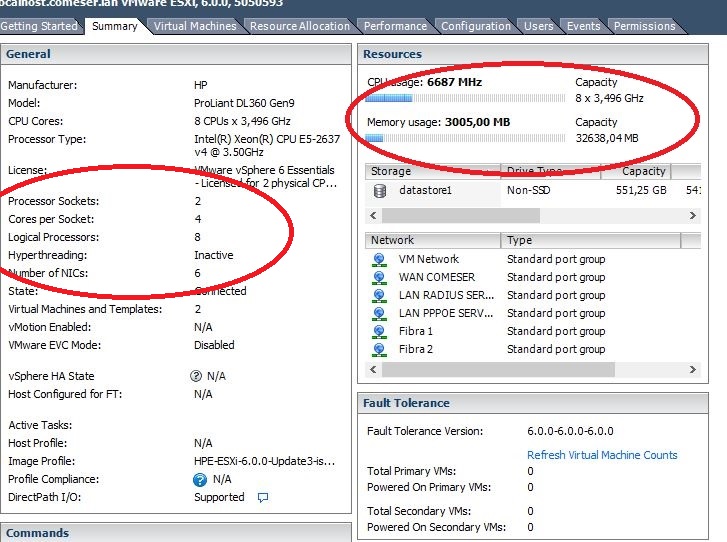Click the Fault Tolerance panel header
This screenshot has width=727, height=542.
pos(533,403)
